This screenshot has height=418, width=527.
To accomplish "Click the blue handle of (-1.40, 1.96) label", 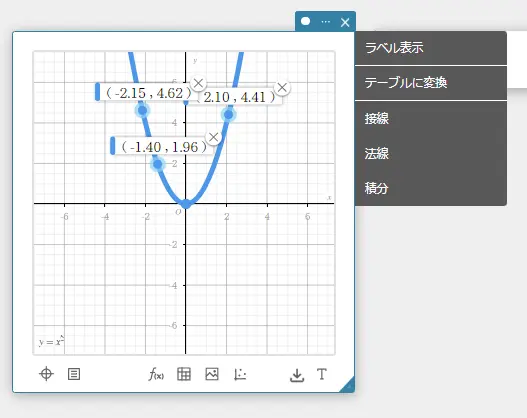I will [x=113, y=145].
